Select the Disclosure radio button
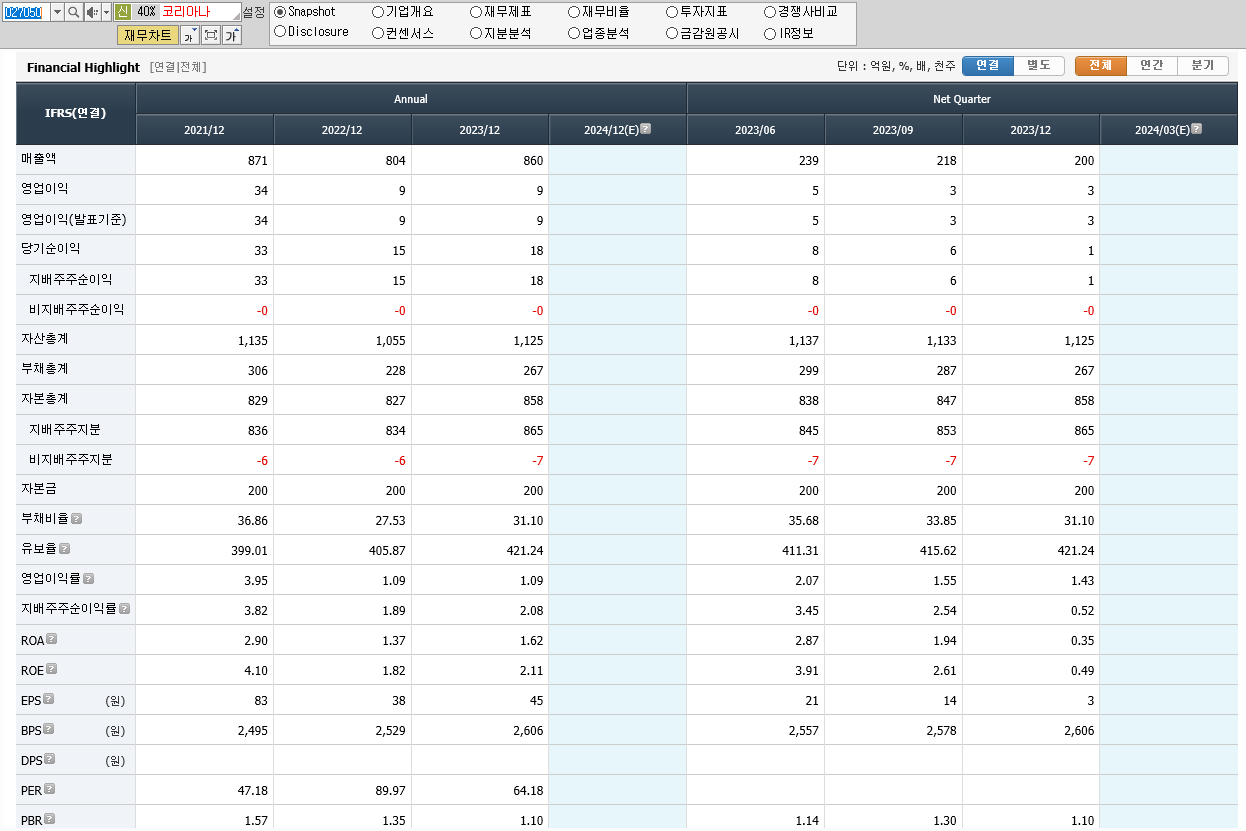Image resolution: width=1246 pixels, height=831 pixels. pyautogui.click(x=280, y=32)
